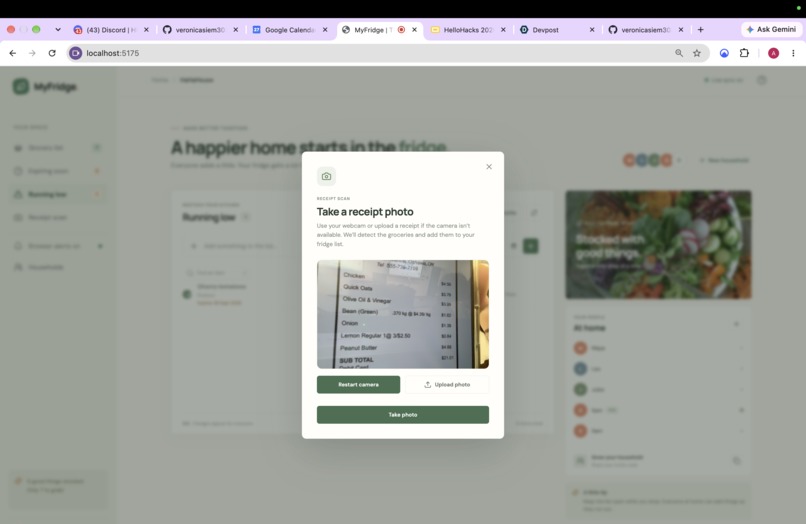
Task: Click the Take photo button
Action: tap(402, 414)
